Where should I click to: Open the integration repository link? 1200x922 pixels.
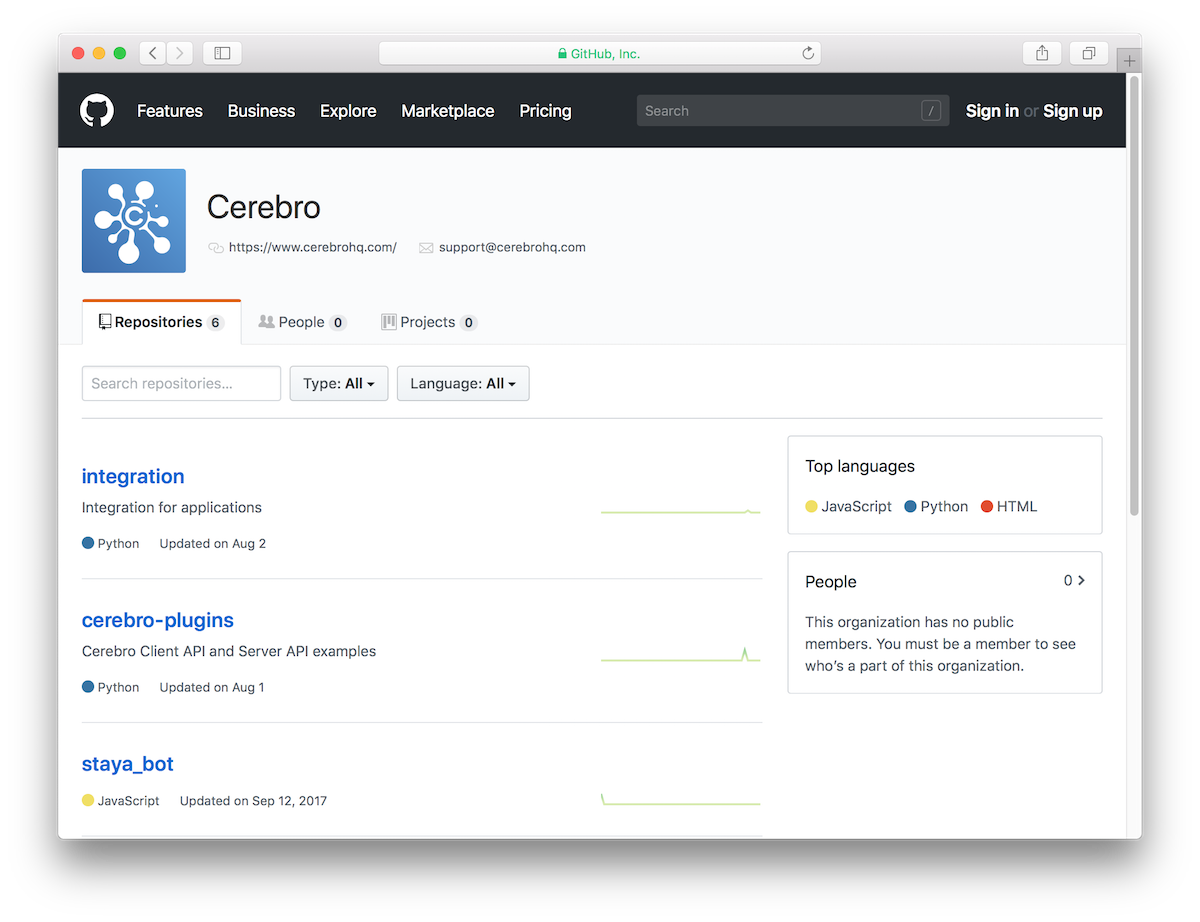point(133,476)
